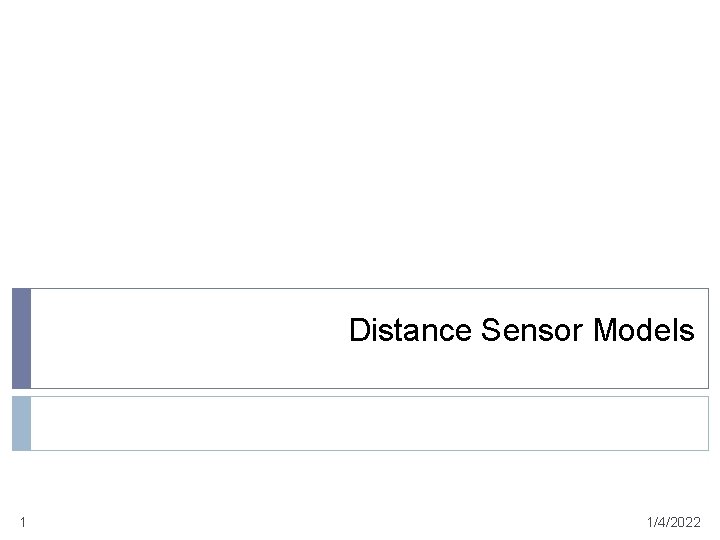Click the "1/4/2022" date in the footer
This screenshot has width=720, height=540.
coord(673,522)
